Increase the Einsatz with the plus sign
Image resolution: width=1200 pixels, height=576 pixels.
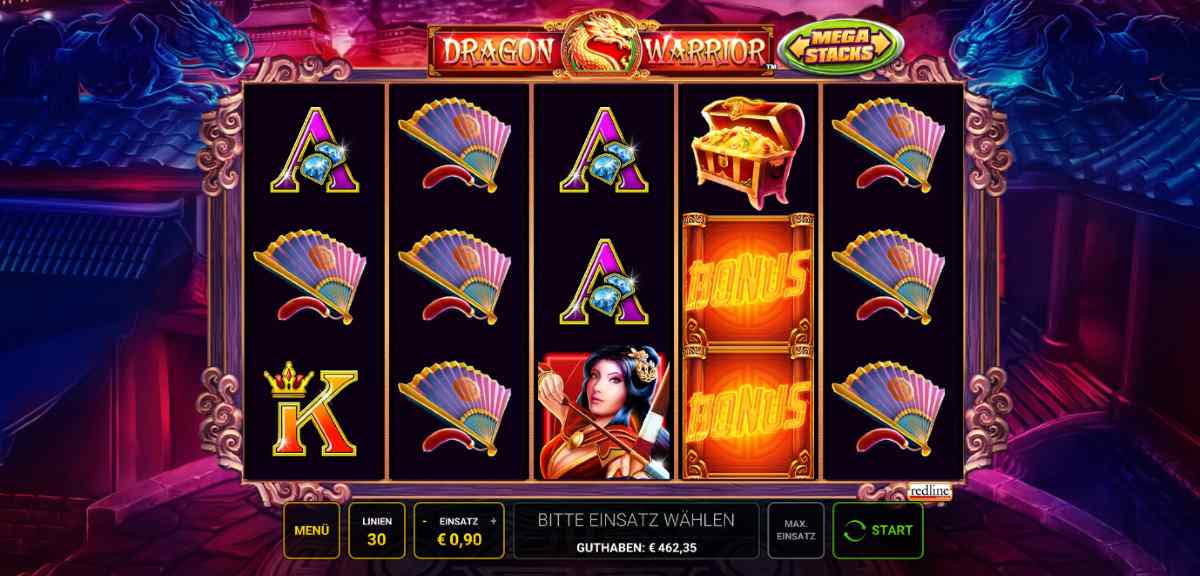[493, 521]
